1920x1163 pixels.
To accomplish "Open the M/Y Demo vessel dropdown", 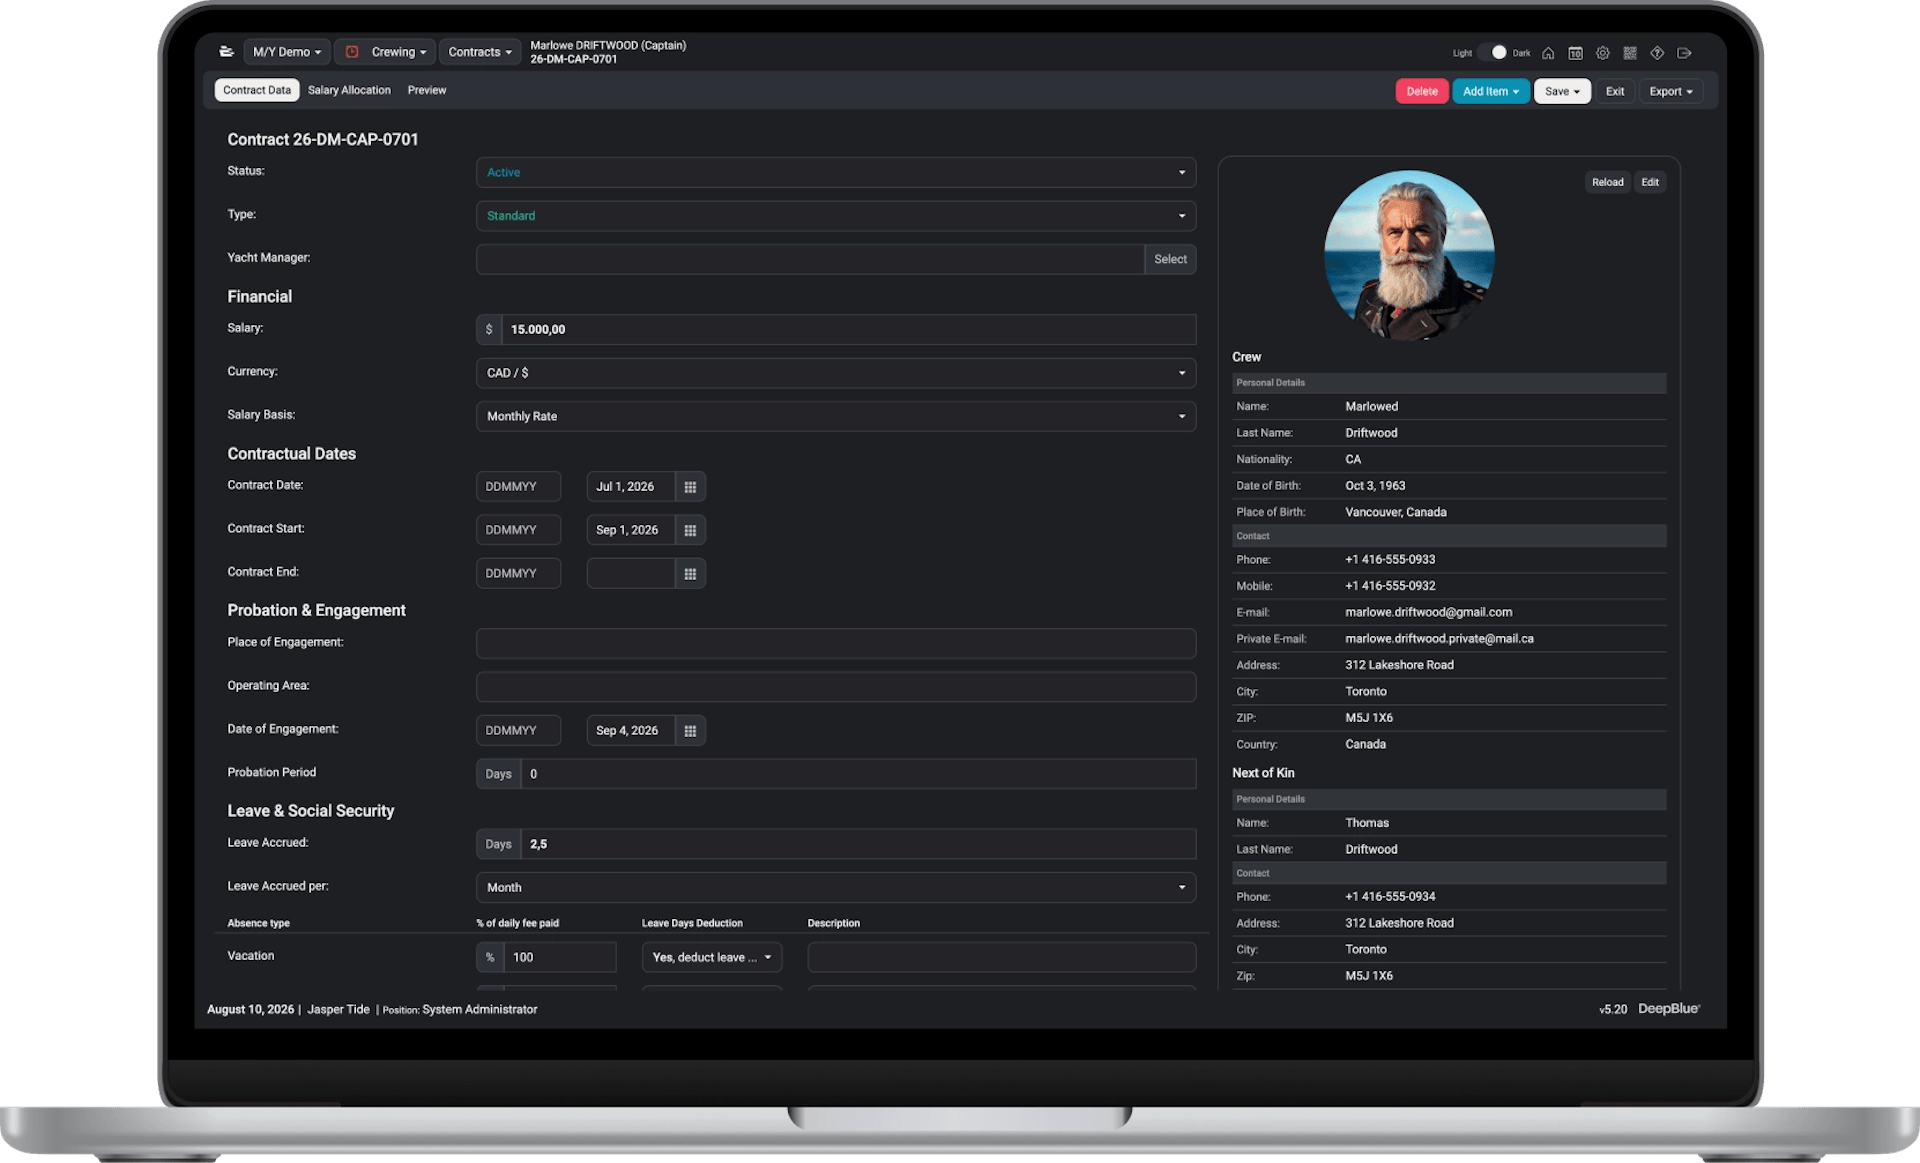I will 286,52.
